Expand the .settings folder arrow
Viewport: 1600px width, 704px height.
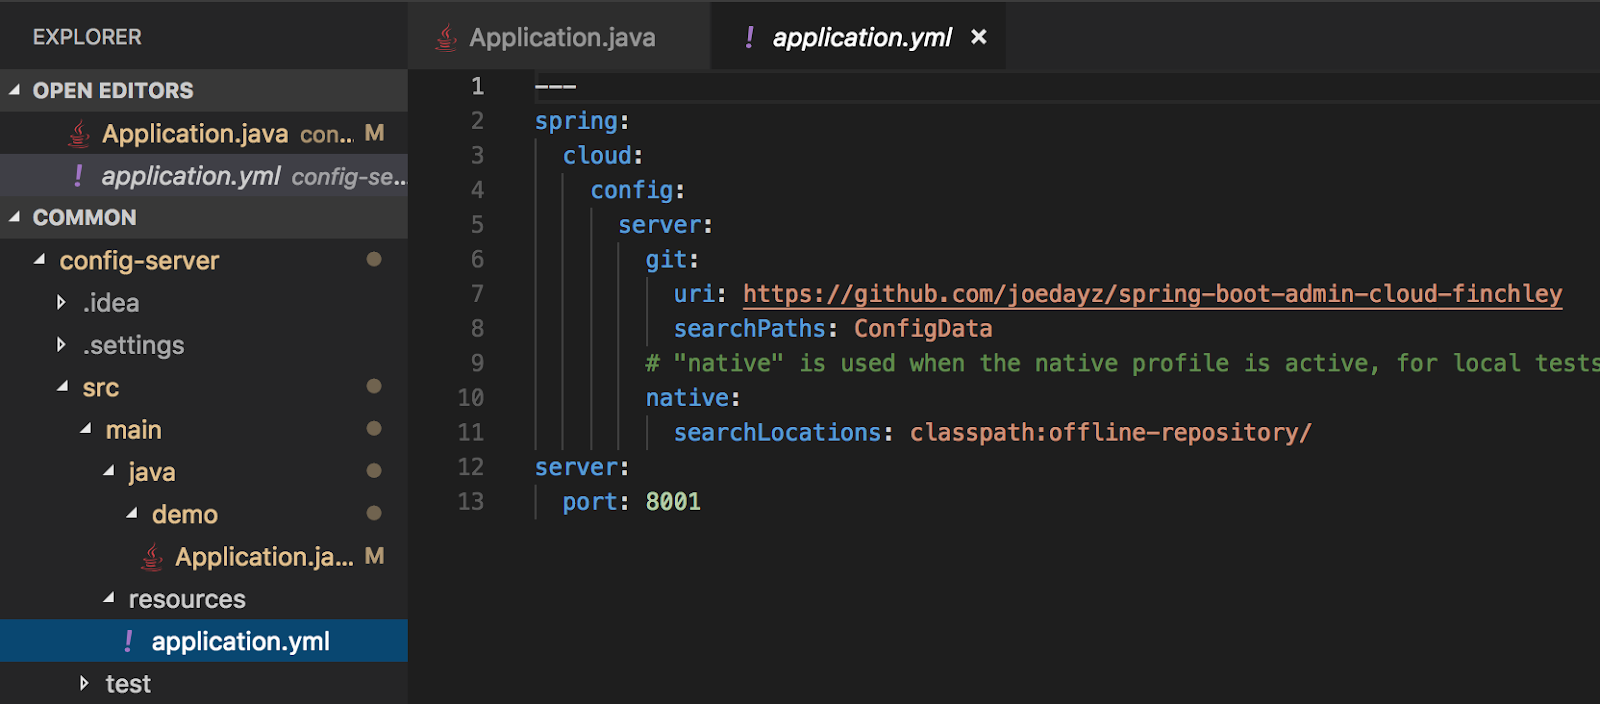point(62,345)
